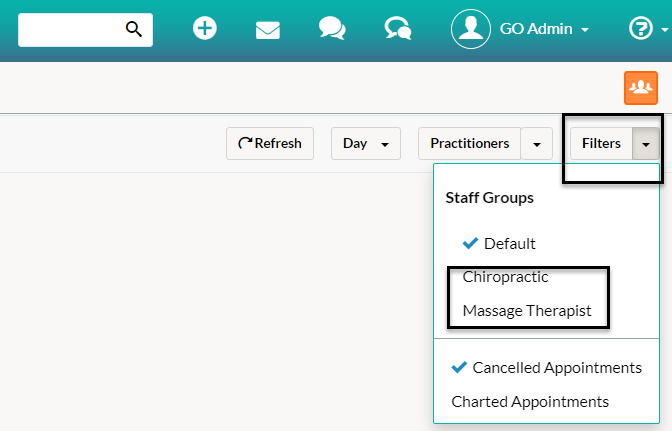Screen dimensions: 672x431
Task: Collapse the Filters dropdown arrow
Action: point(645,144)
